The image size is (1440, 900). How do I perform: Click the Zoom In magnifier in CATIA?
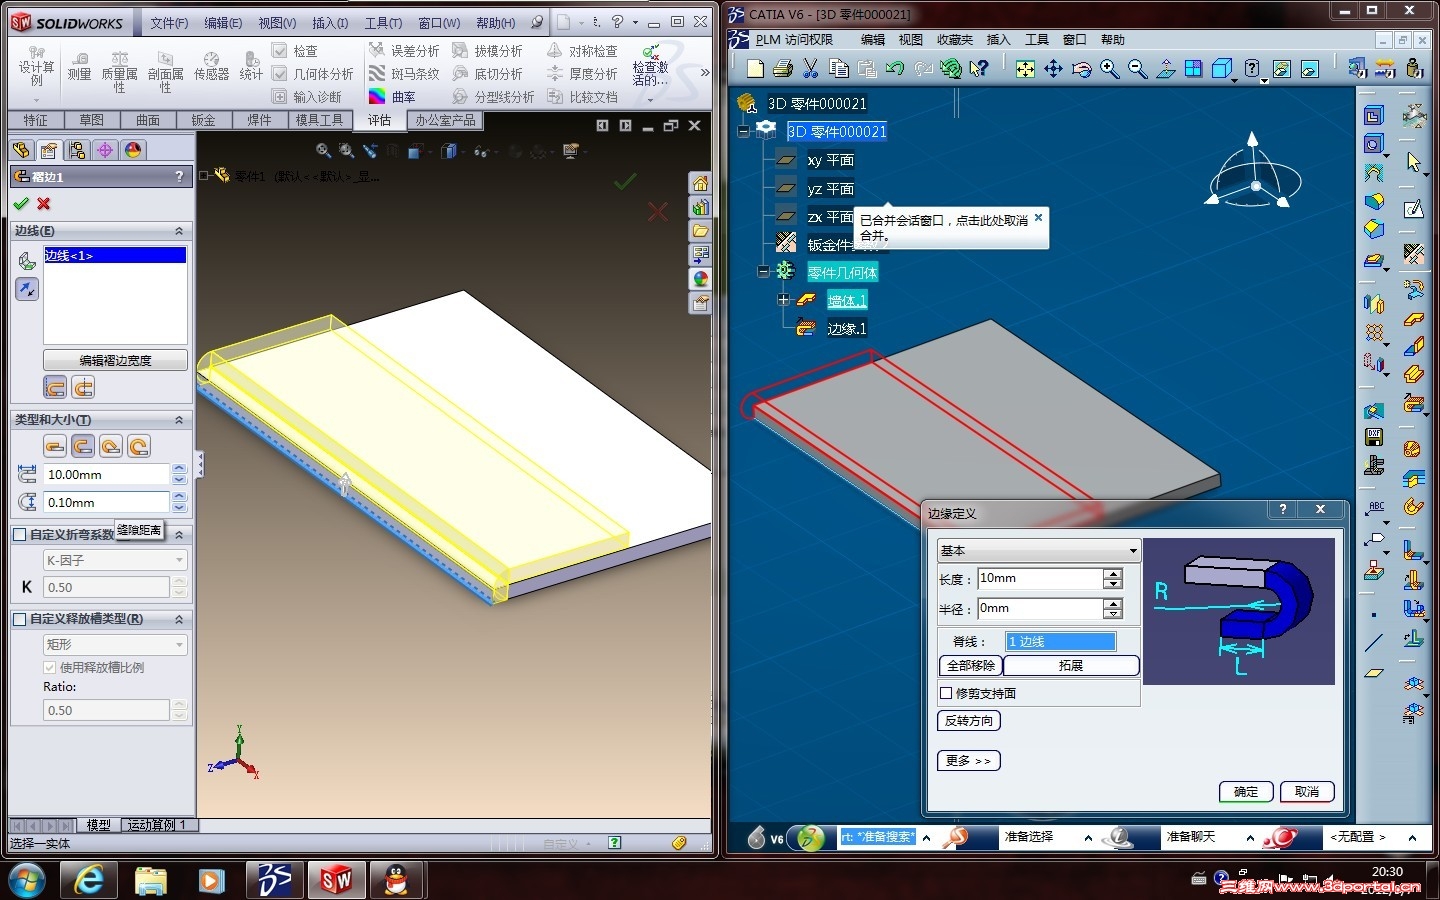pos(1109,68)
